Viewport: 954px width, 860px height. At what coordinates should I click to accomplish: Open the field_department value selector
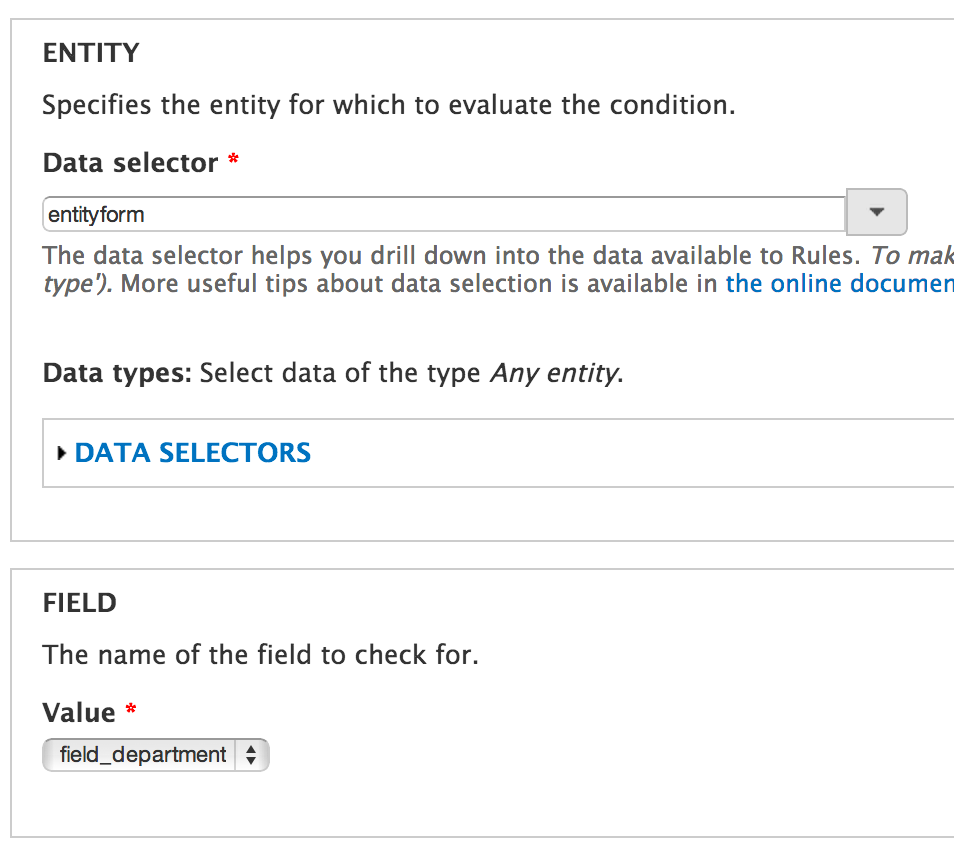click(155, 755)
